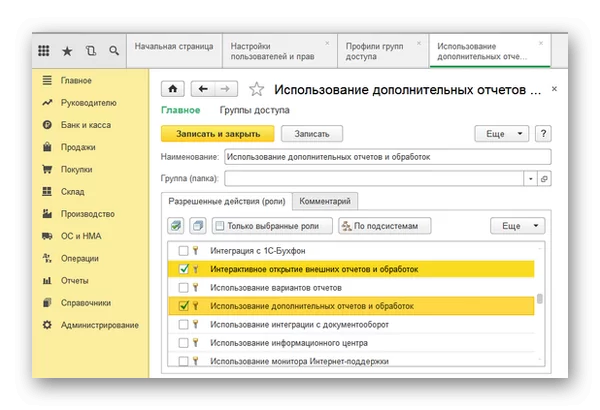Open 'Еще' menu in roles toolbar
The image size is (600, 410).
(517, 226)
